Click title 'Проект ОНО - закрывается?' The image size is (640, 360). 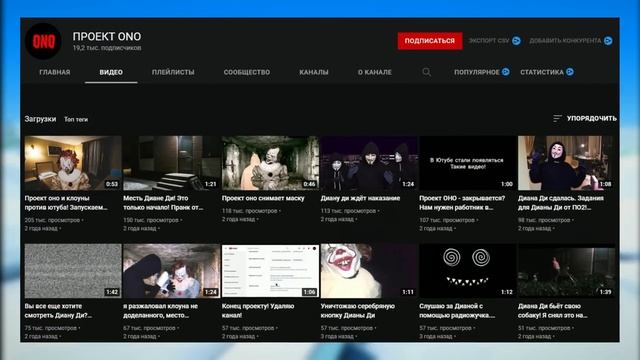462,203
